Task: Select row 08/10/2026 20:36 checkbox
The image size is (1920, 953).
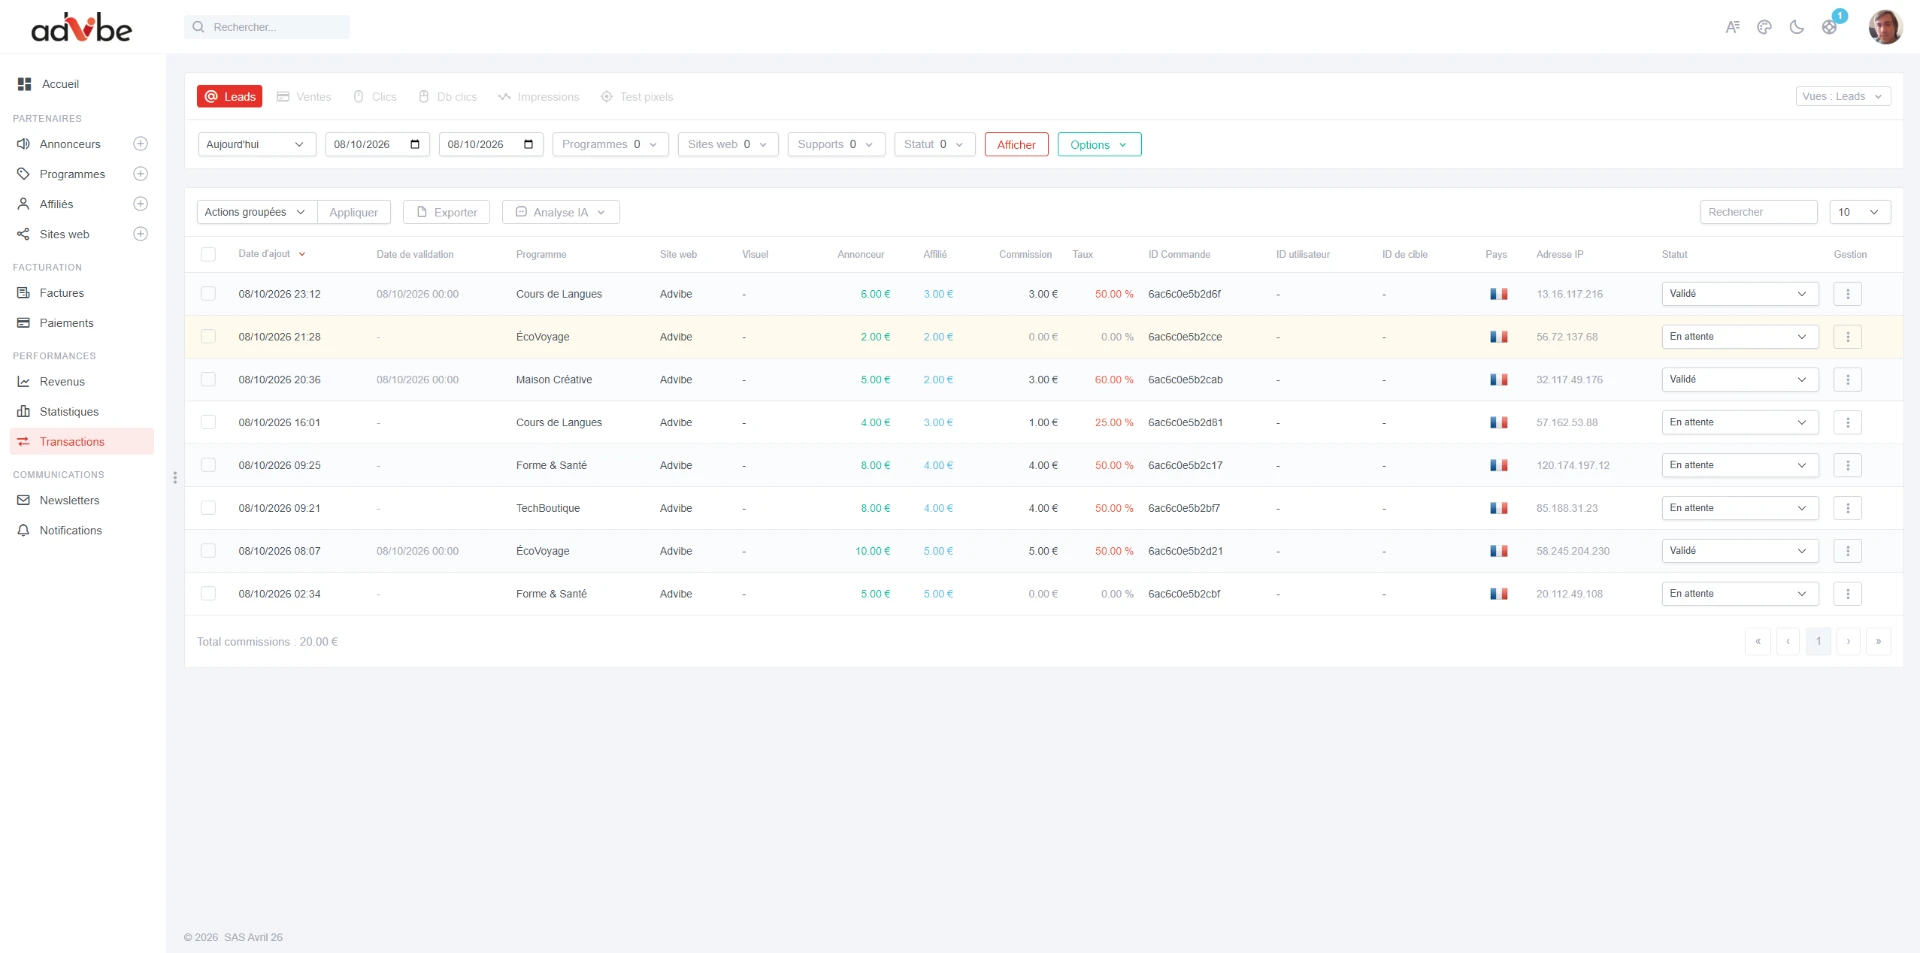Action: tap(208, 380)
